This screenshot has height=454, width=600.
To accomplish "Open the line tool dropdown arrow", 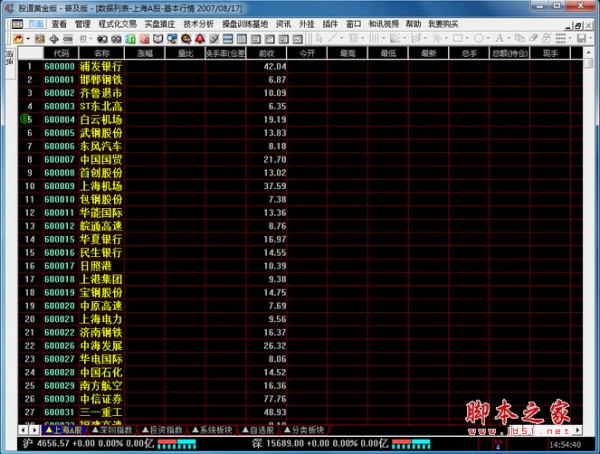I will click(x=341, y=38).
